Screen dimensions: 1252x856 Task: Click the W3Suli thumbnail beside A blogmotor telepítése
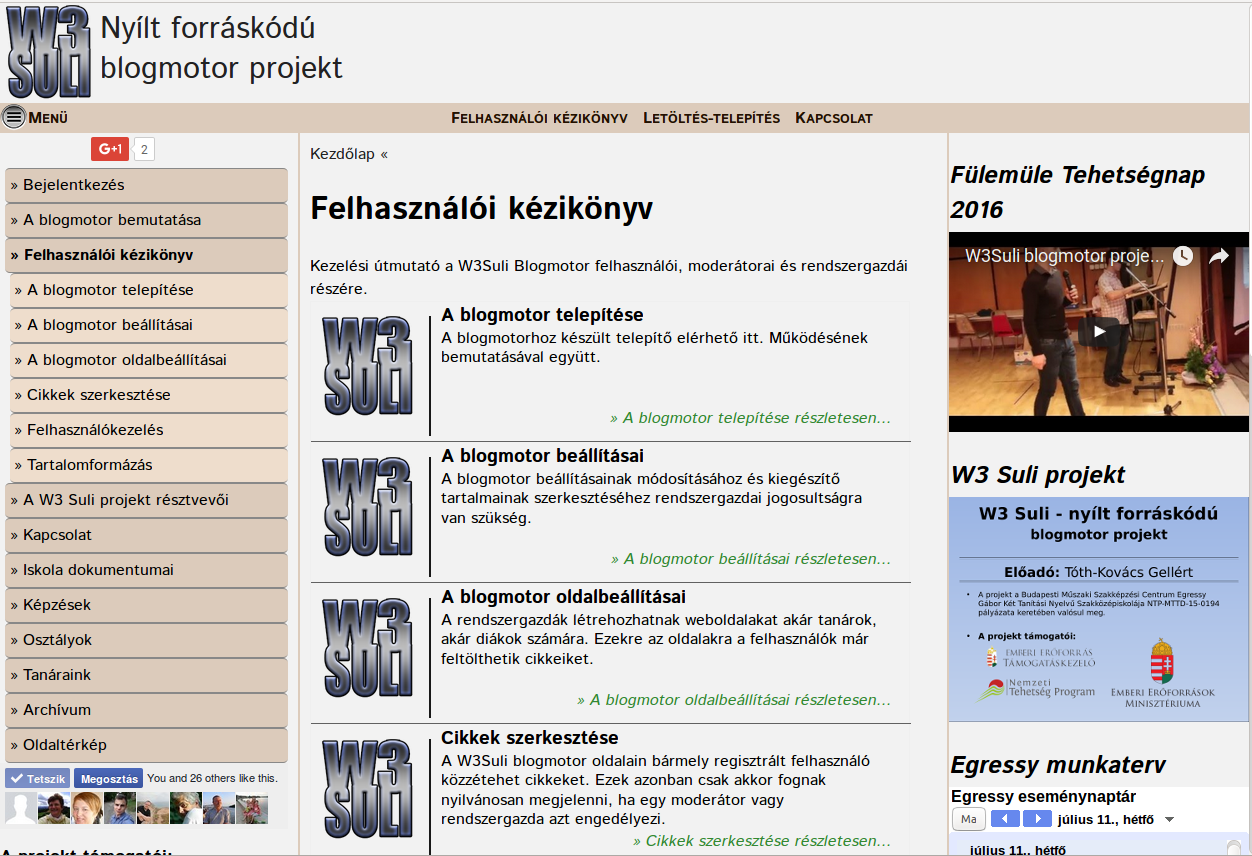[367, 366]
